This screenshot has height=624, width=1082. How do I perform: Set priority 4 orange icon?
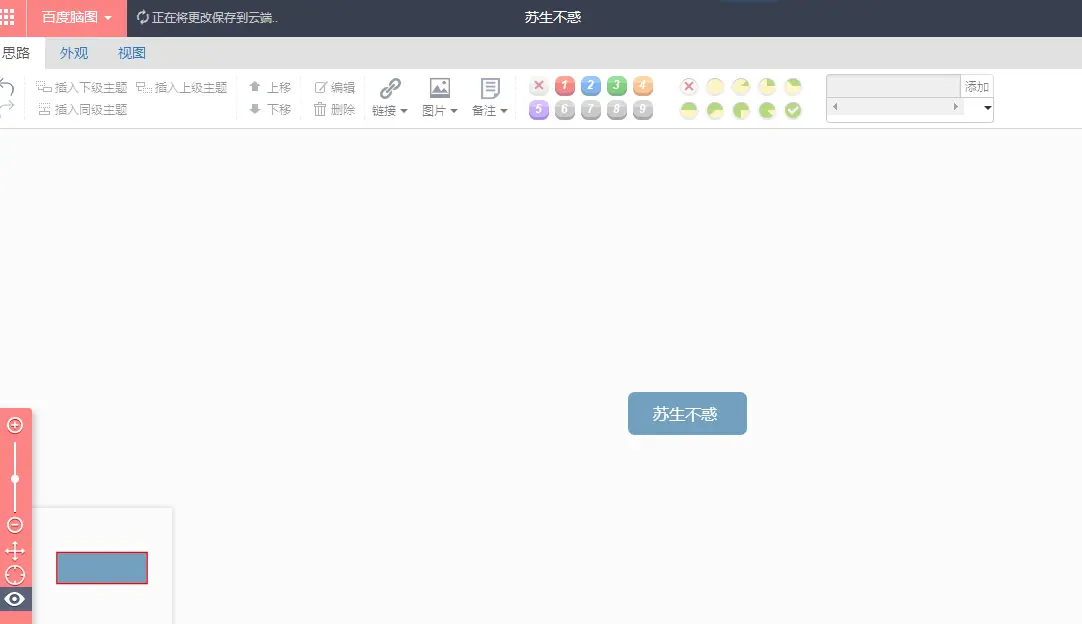click(642, 86)
